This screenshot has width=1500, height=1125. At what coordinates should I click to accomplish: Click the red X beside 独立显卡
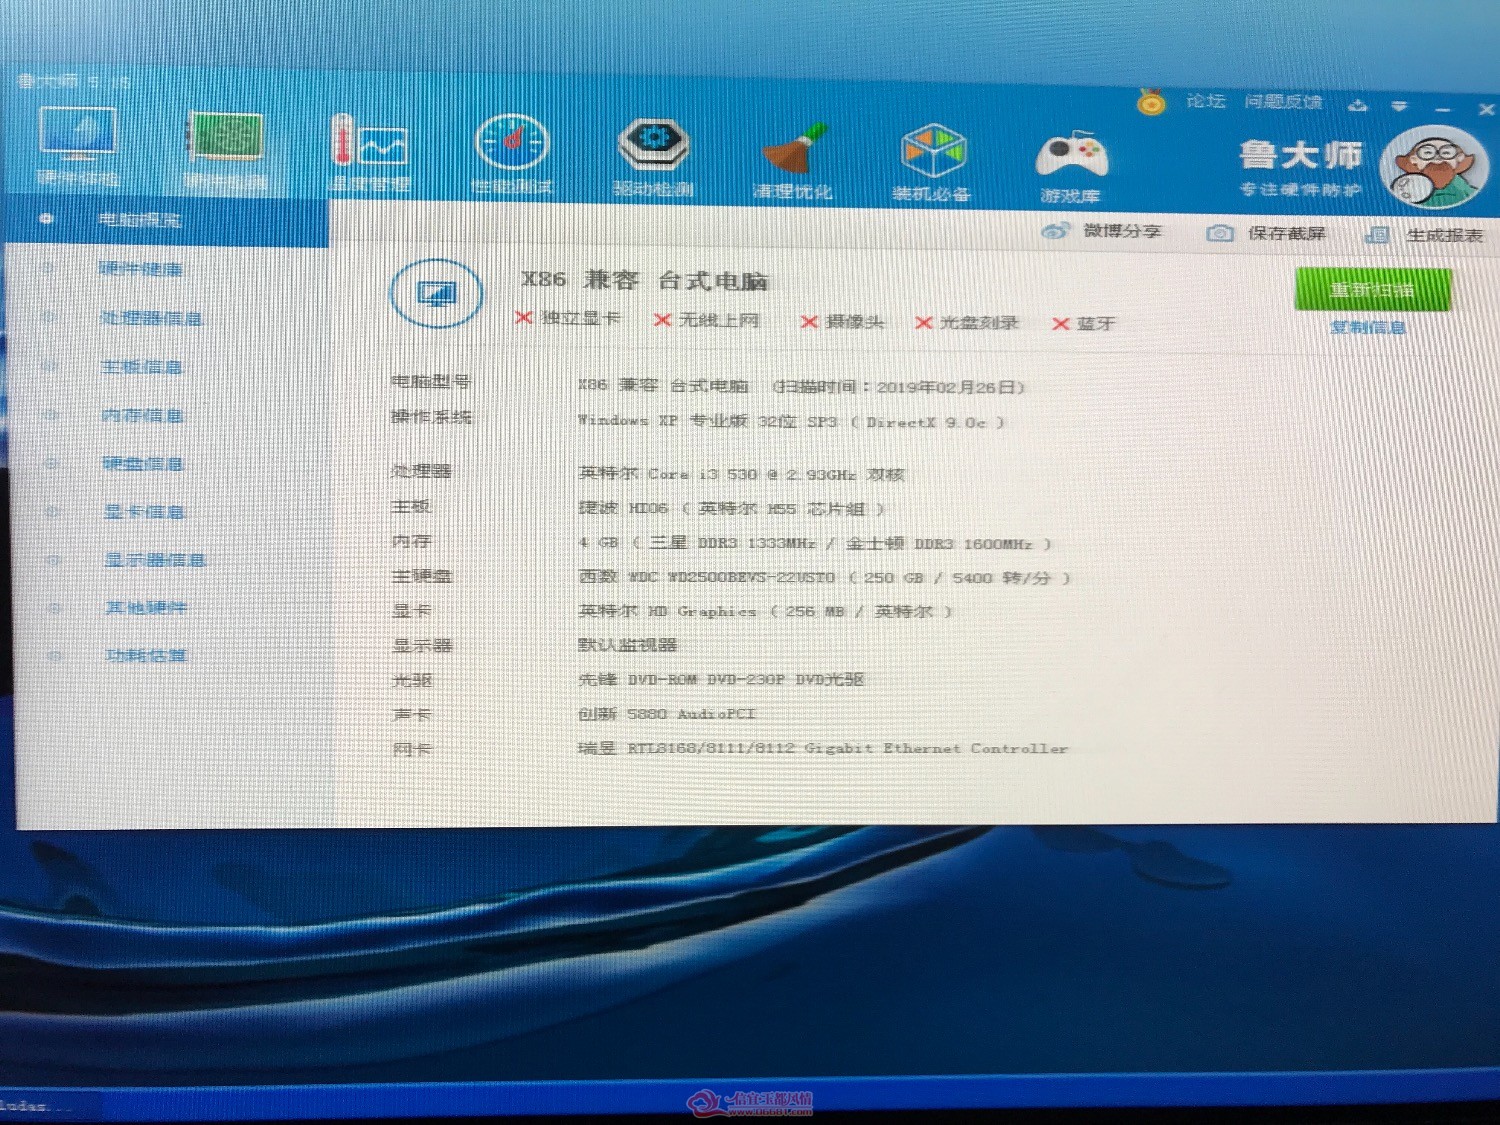point(523,318)
